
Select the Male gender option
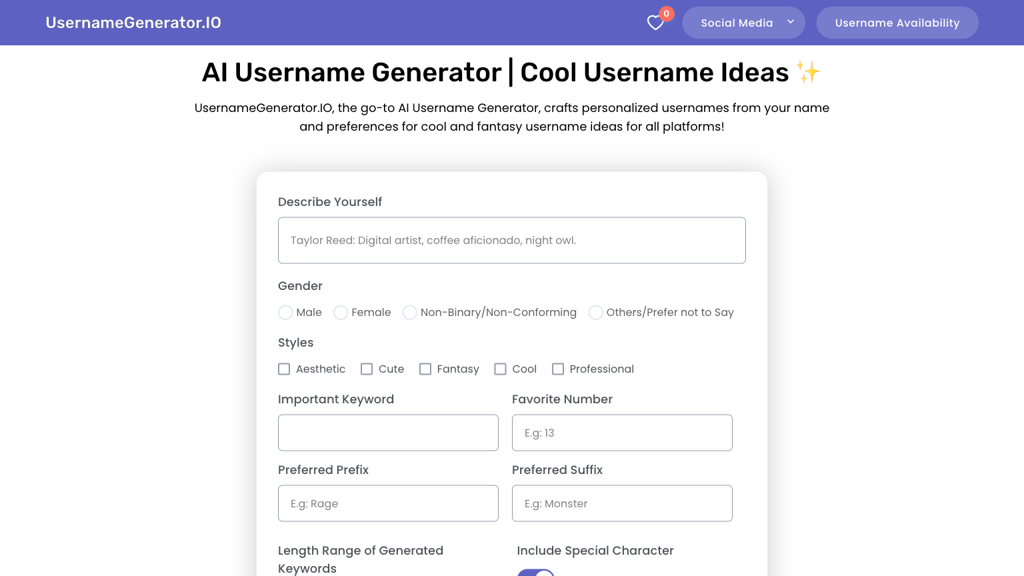pos(285,312)
